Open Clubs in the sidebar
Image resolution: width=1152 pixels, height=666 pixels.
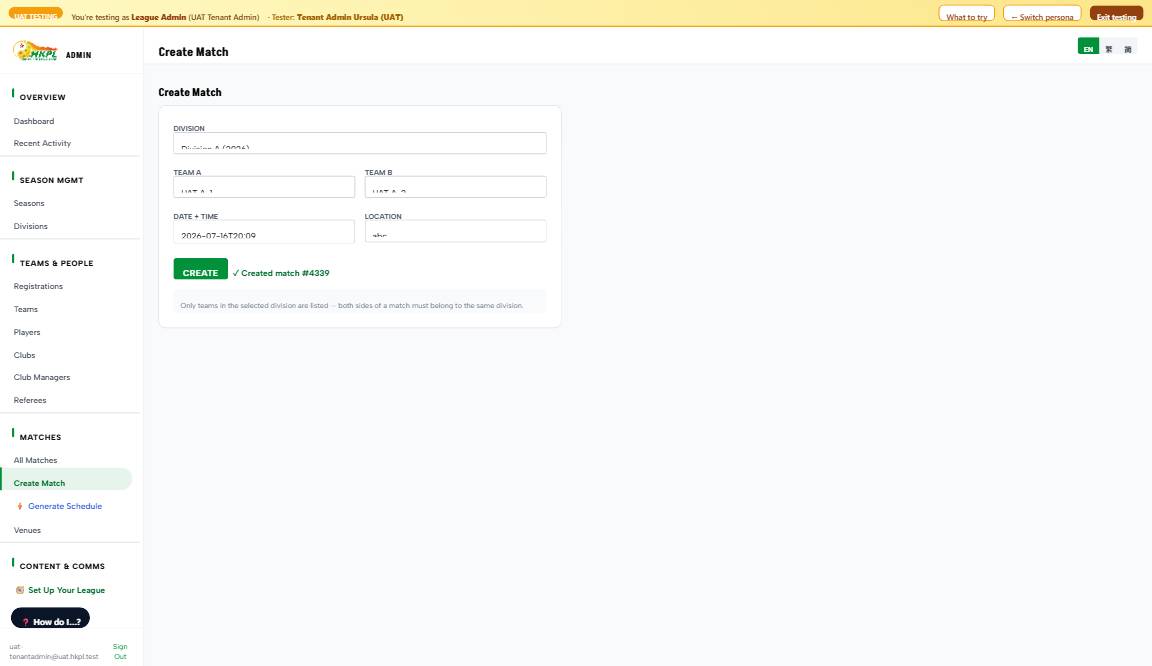(x=24, y=355)
